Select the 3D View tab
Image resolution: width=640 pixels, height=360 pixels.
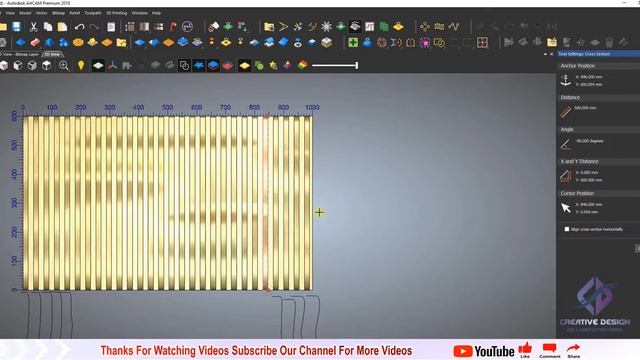pos(53,54)
